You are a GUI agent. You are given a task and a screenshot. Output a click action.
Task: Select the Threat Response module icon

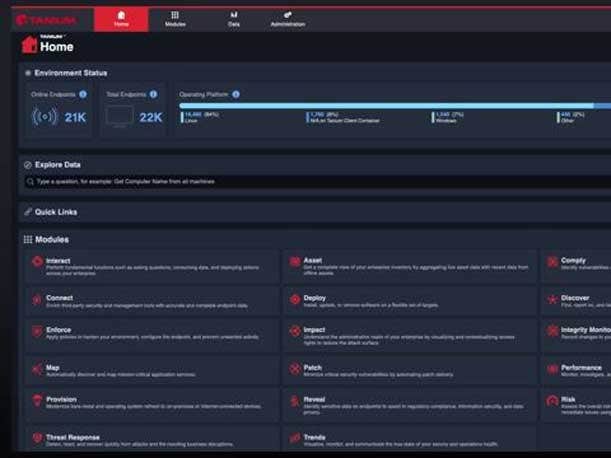coord(37,438)
